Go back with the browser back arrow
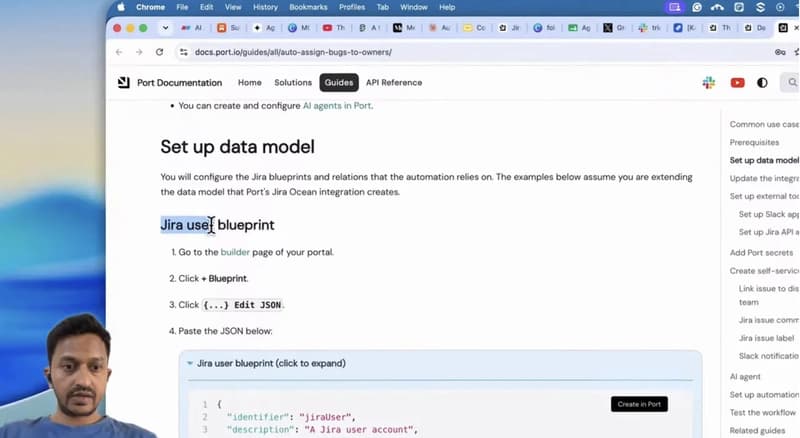Viewport: 800px width, 438px height. click(119, 52)
